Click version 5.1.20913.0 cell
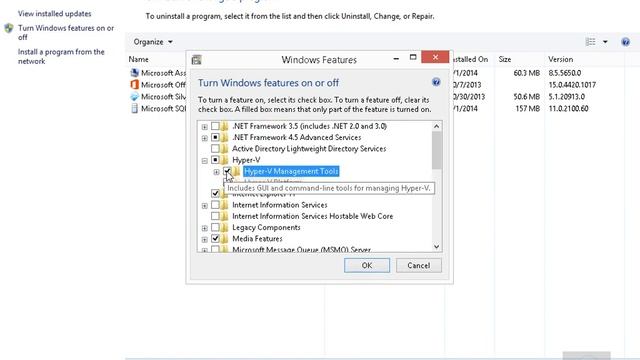 point(567,97)
